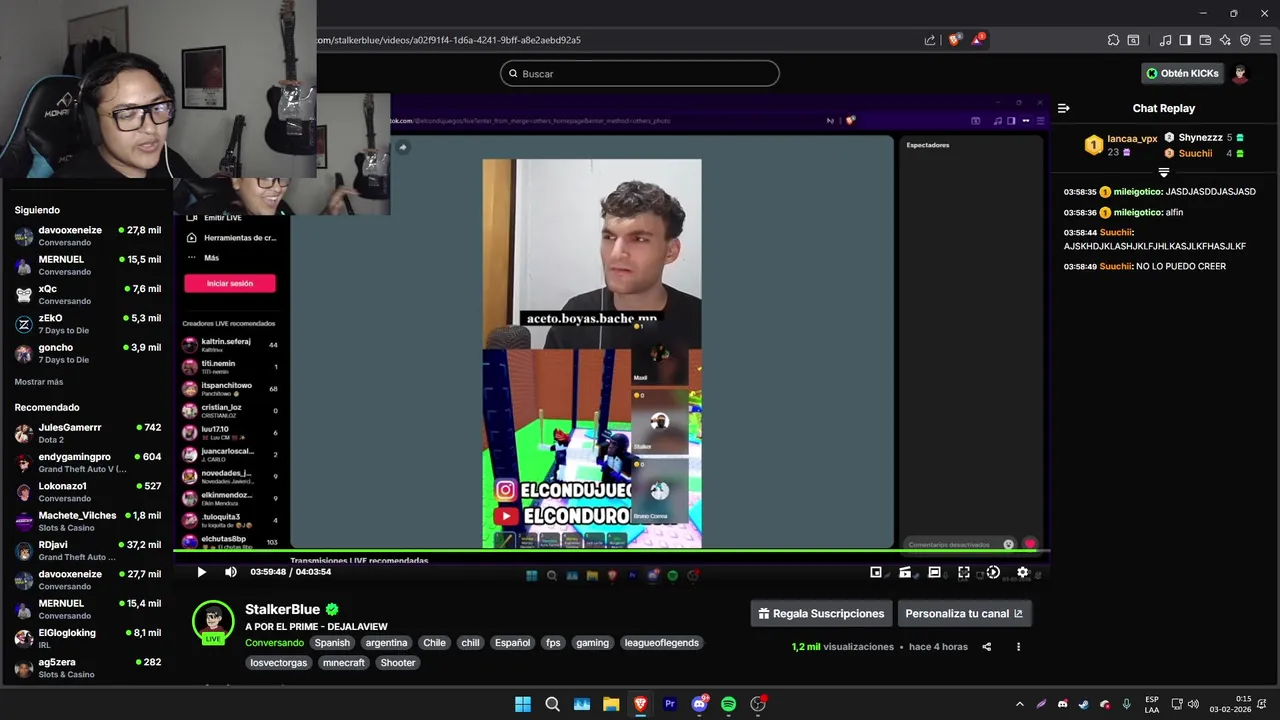Open Brave Wallet icon

1205,40
